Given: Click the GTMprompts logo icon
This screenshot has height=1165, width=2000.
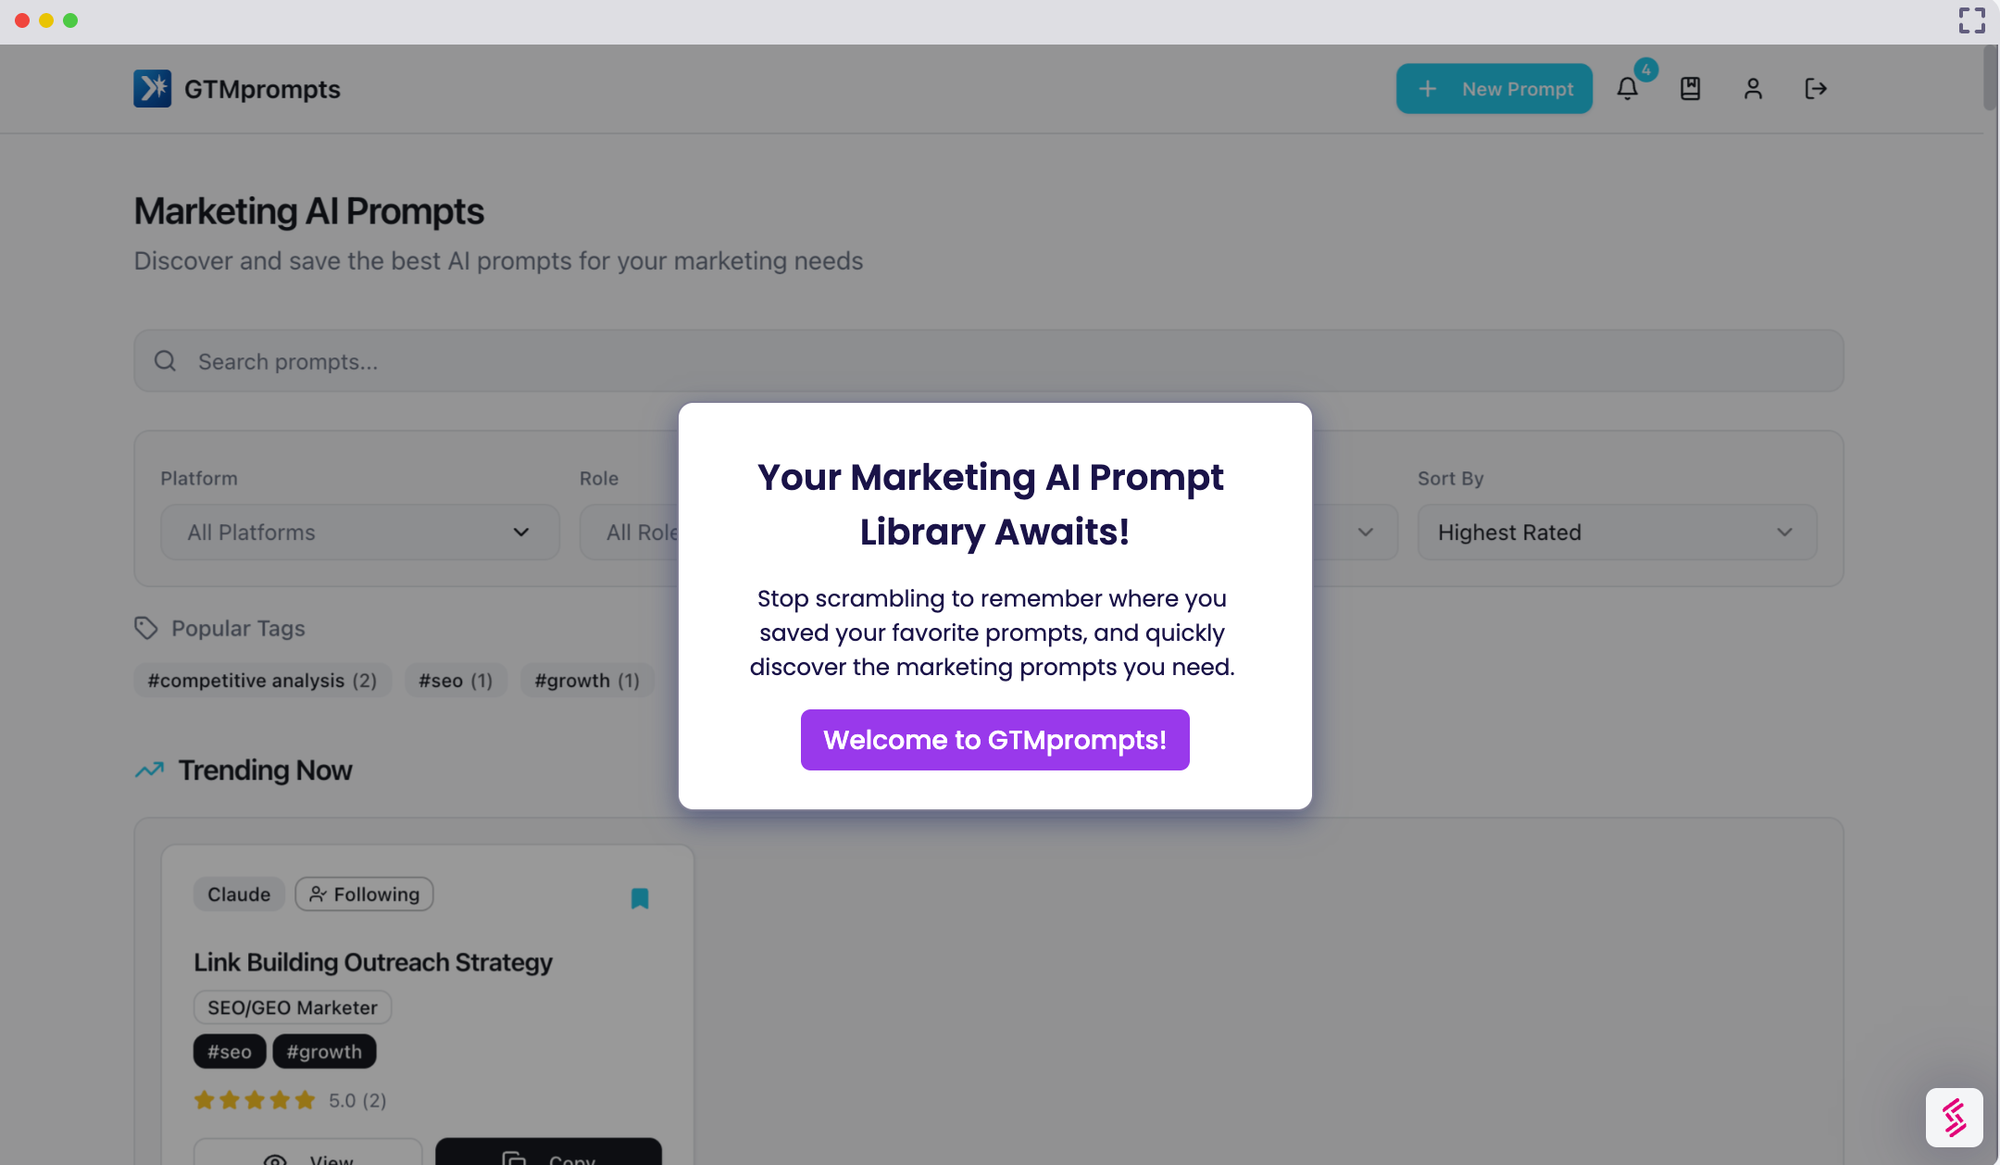Looking at the screenshot, I should (x=152, y=89).
